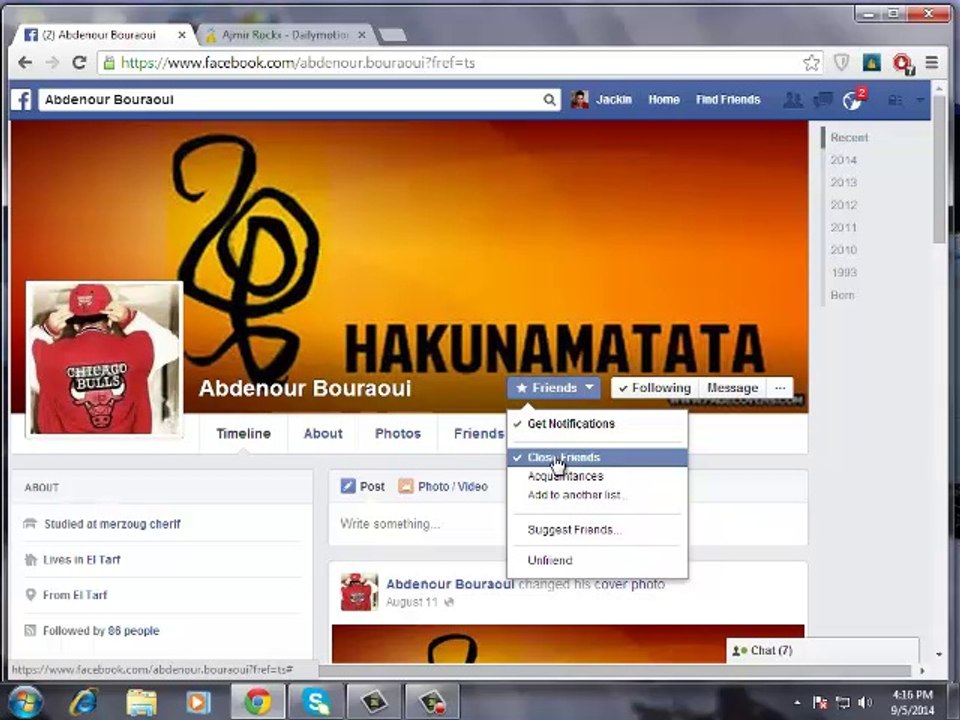
Task: Open the Chat (7) bar
Action: 822,650
